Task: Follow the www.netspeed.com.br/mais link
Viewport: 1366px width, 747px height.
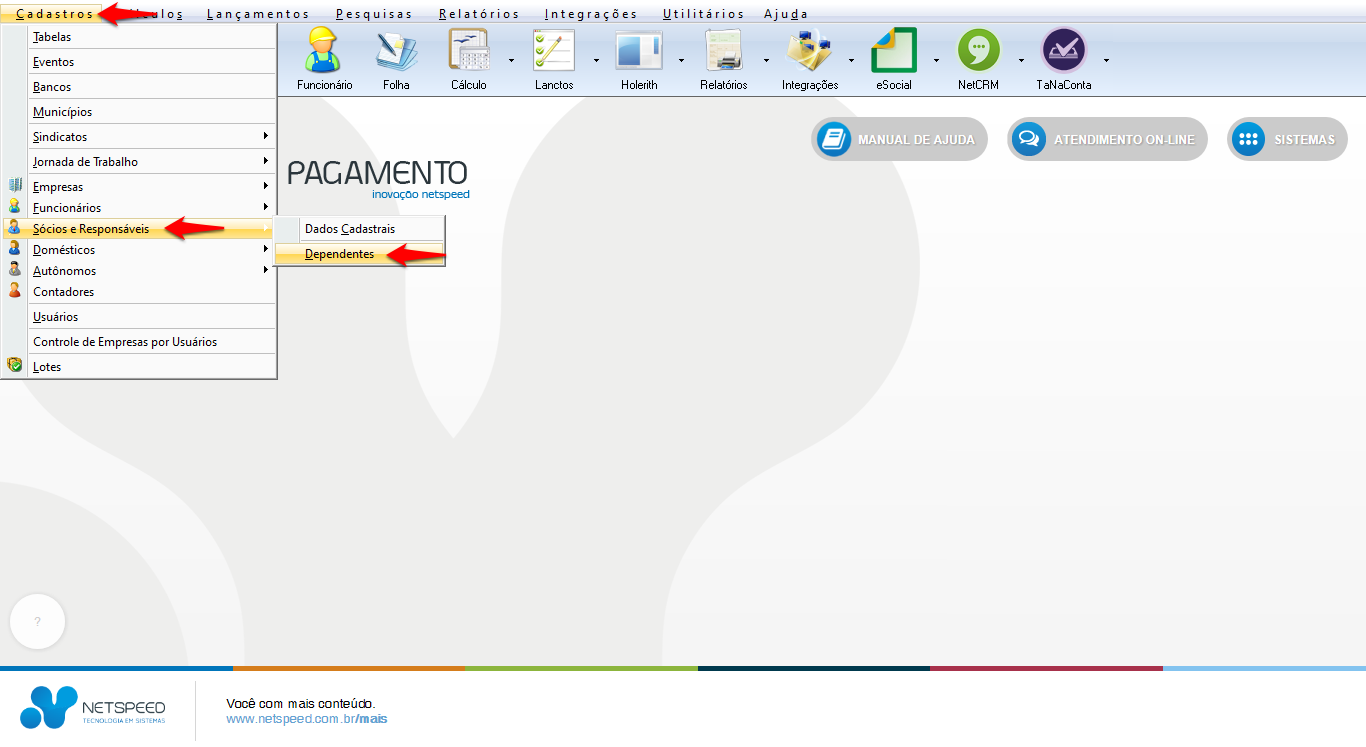Action: (306, 719)
